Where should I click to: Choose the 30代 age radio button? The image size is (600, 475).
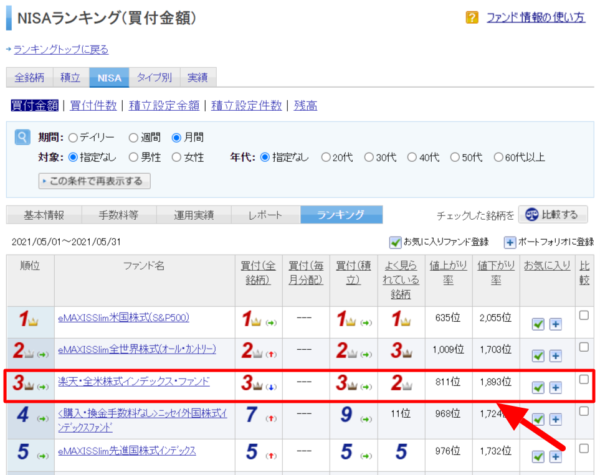point(369,157)
